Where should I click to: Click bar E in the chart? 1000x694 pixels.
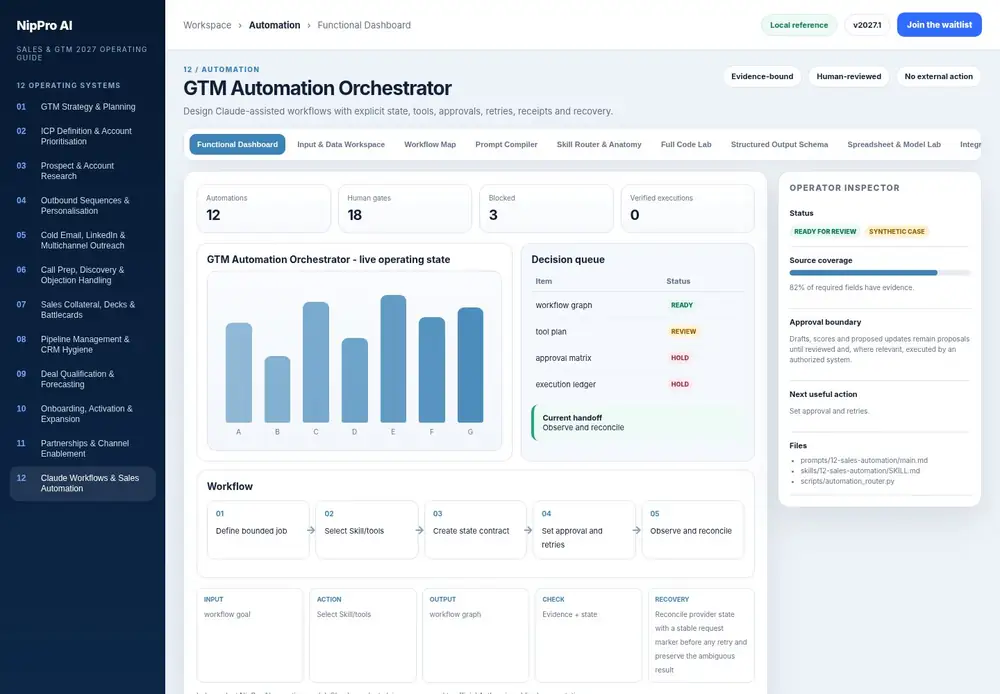393,358
